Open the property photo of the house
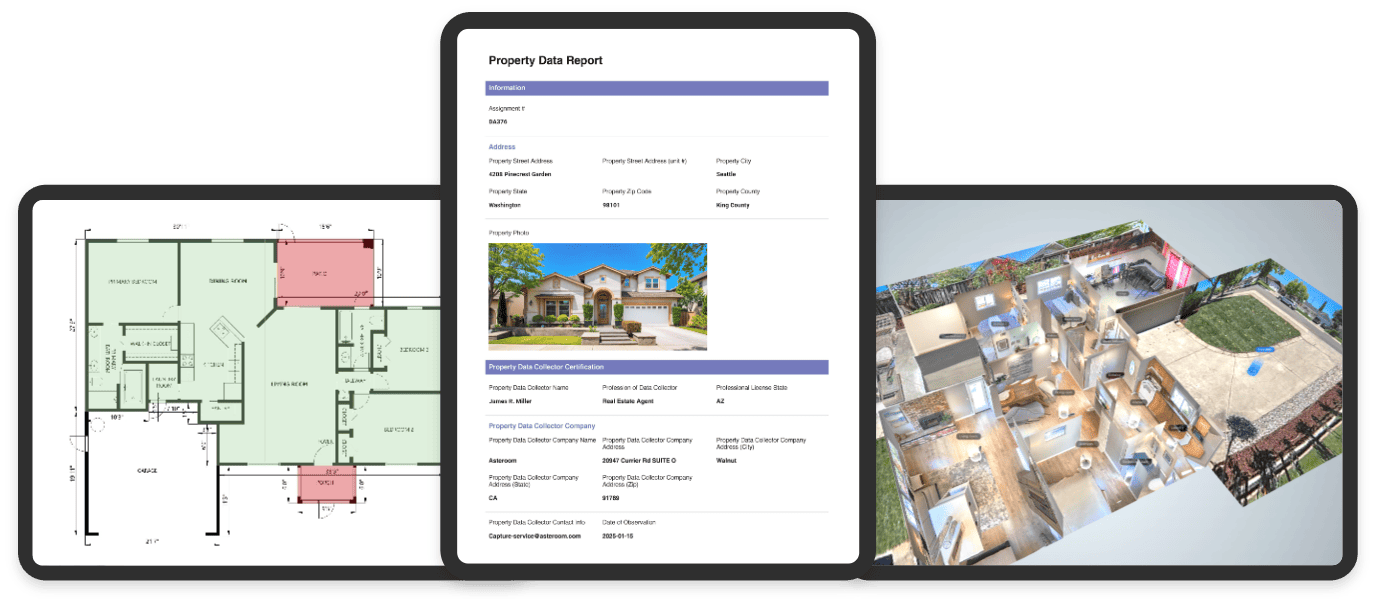1376x605 pixels. (597, 296)
